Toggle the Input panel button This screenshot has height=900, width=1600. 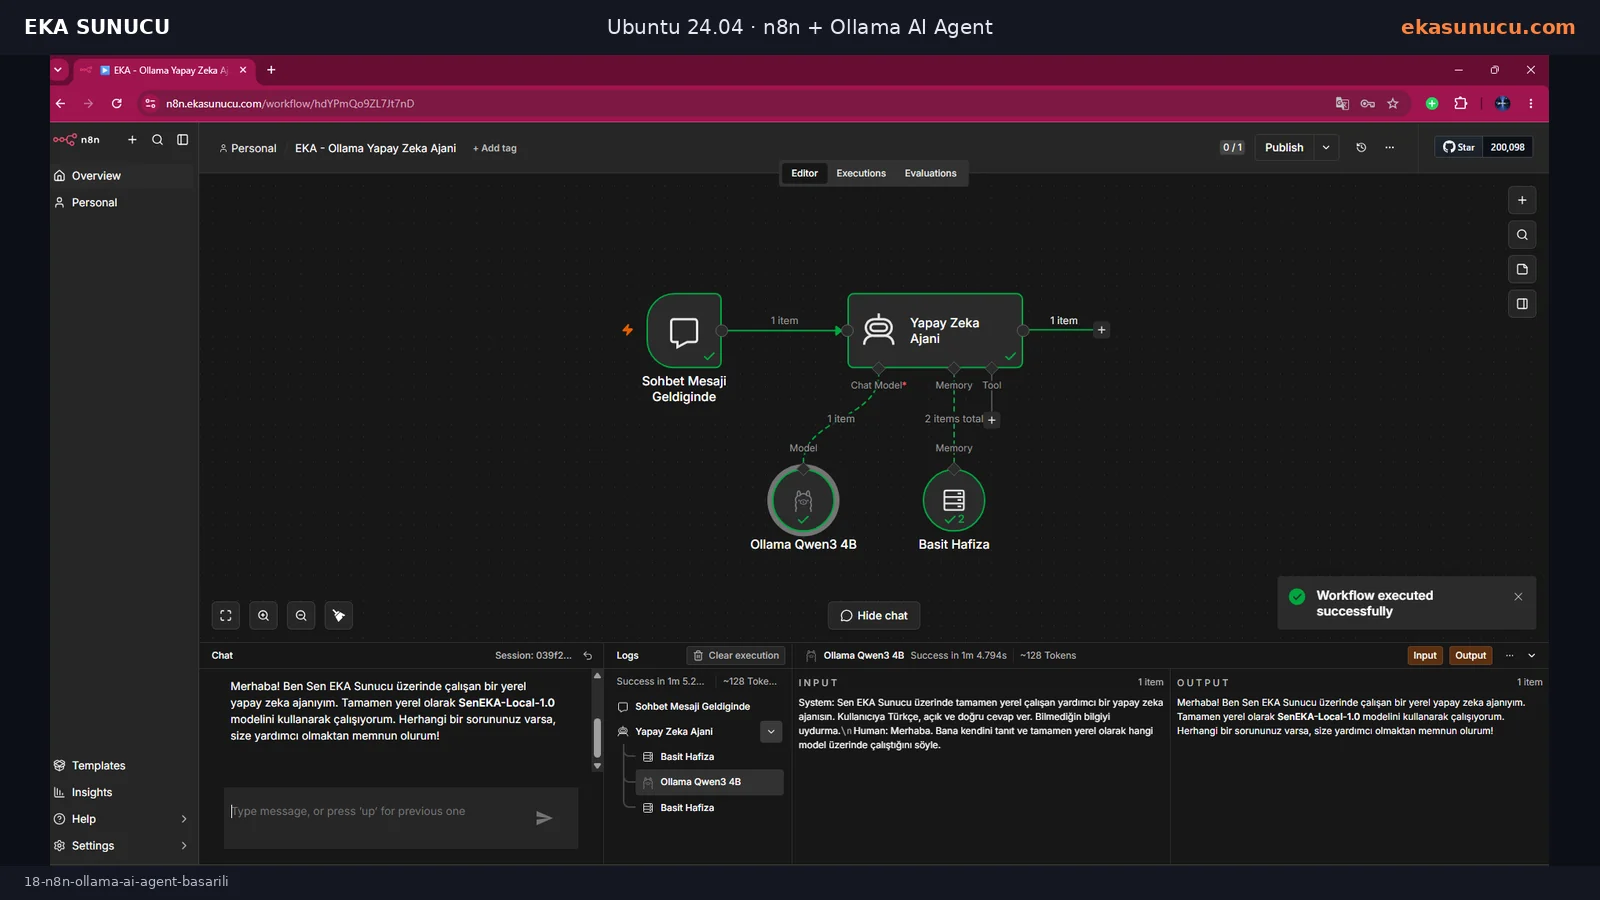(1424, 656)
